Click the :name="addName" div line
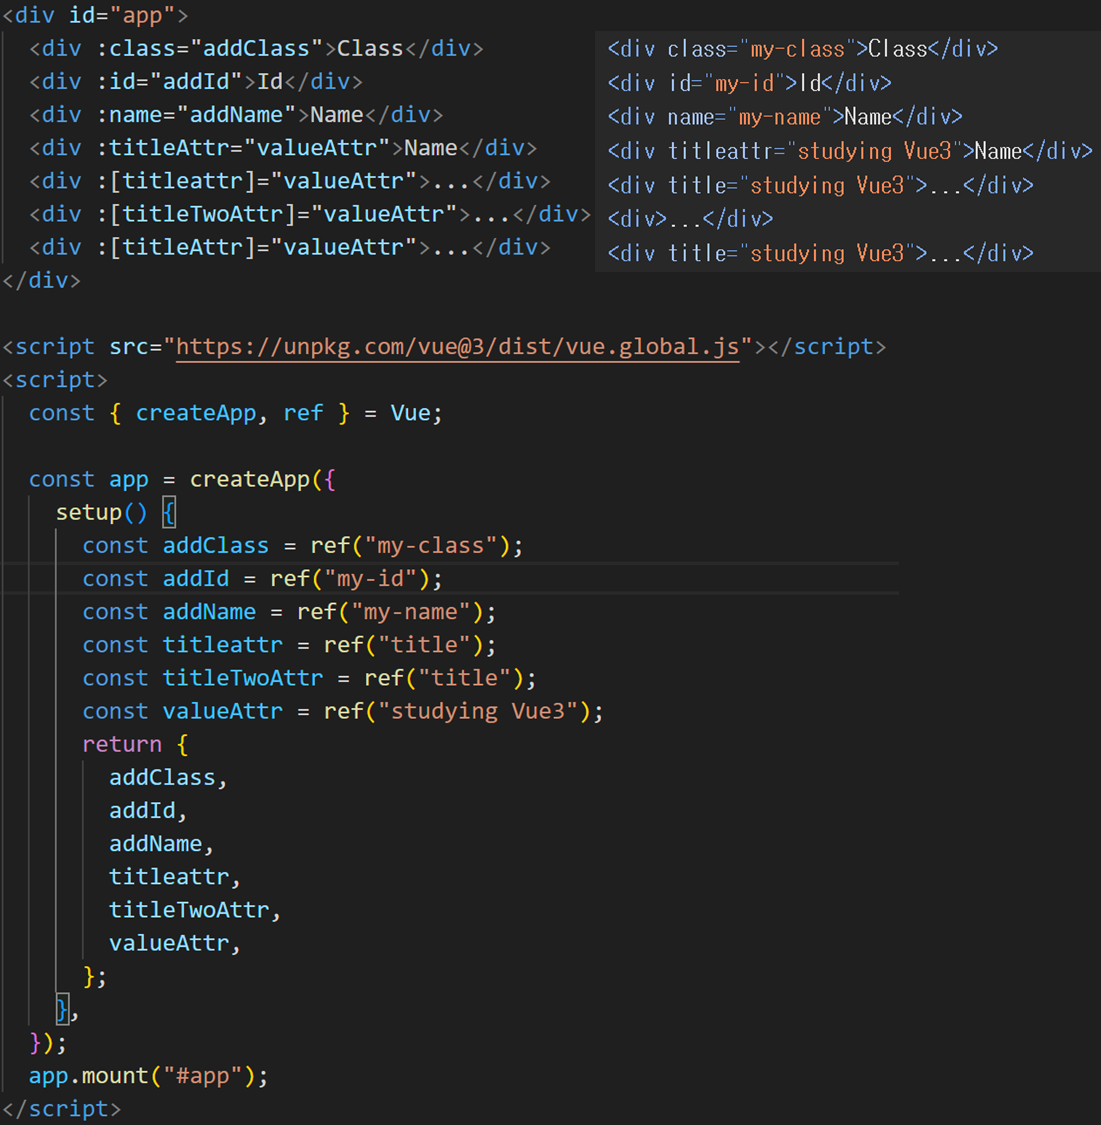 236,115
